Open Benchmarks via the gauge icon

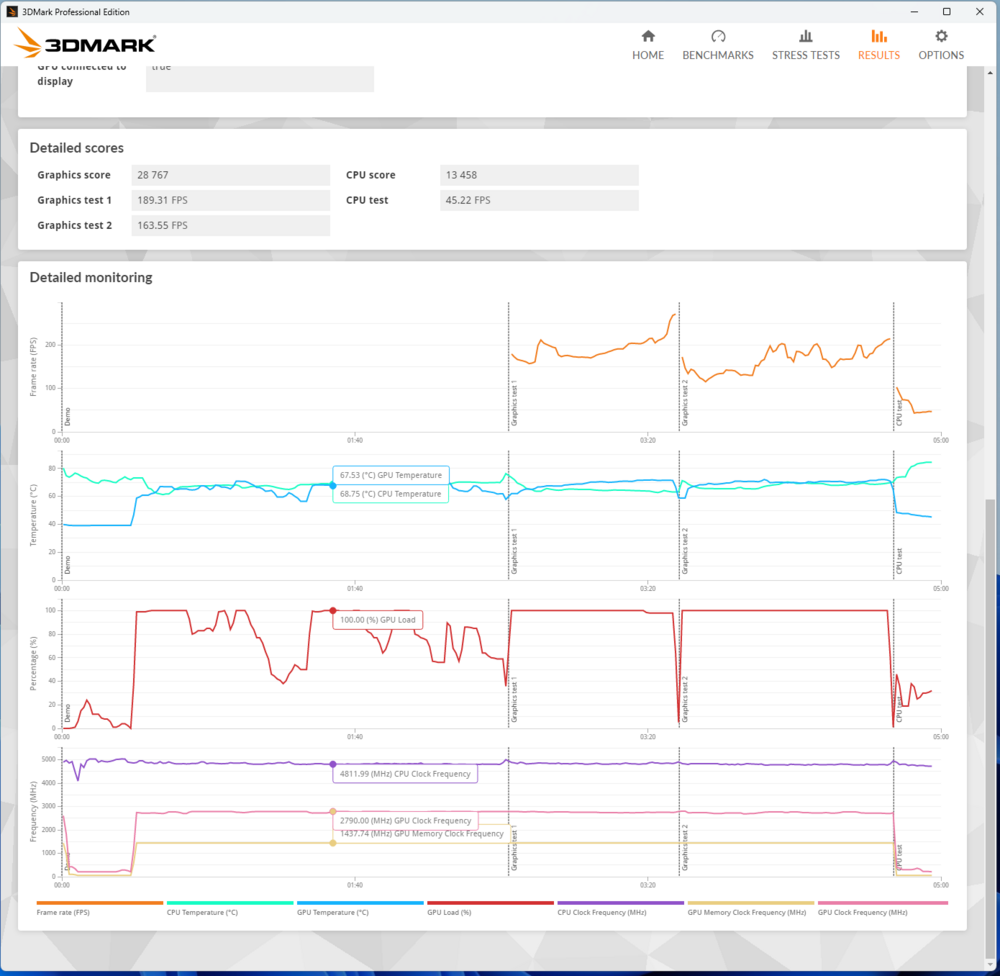[717, 36]
